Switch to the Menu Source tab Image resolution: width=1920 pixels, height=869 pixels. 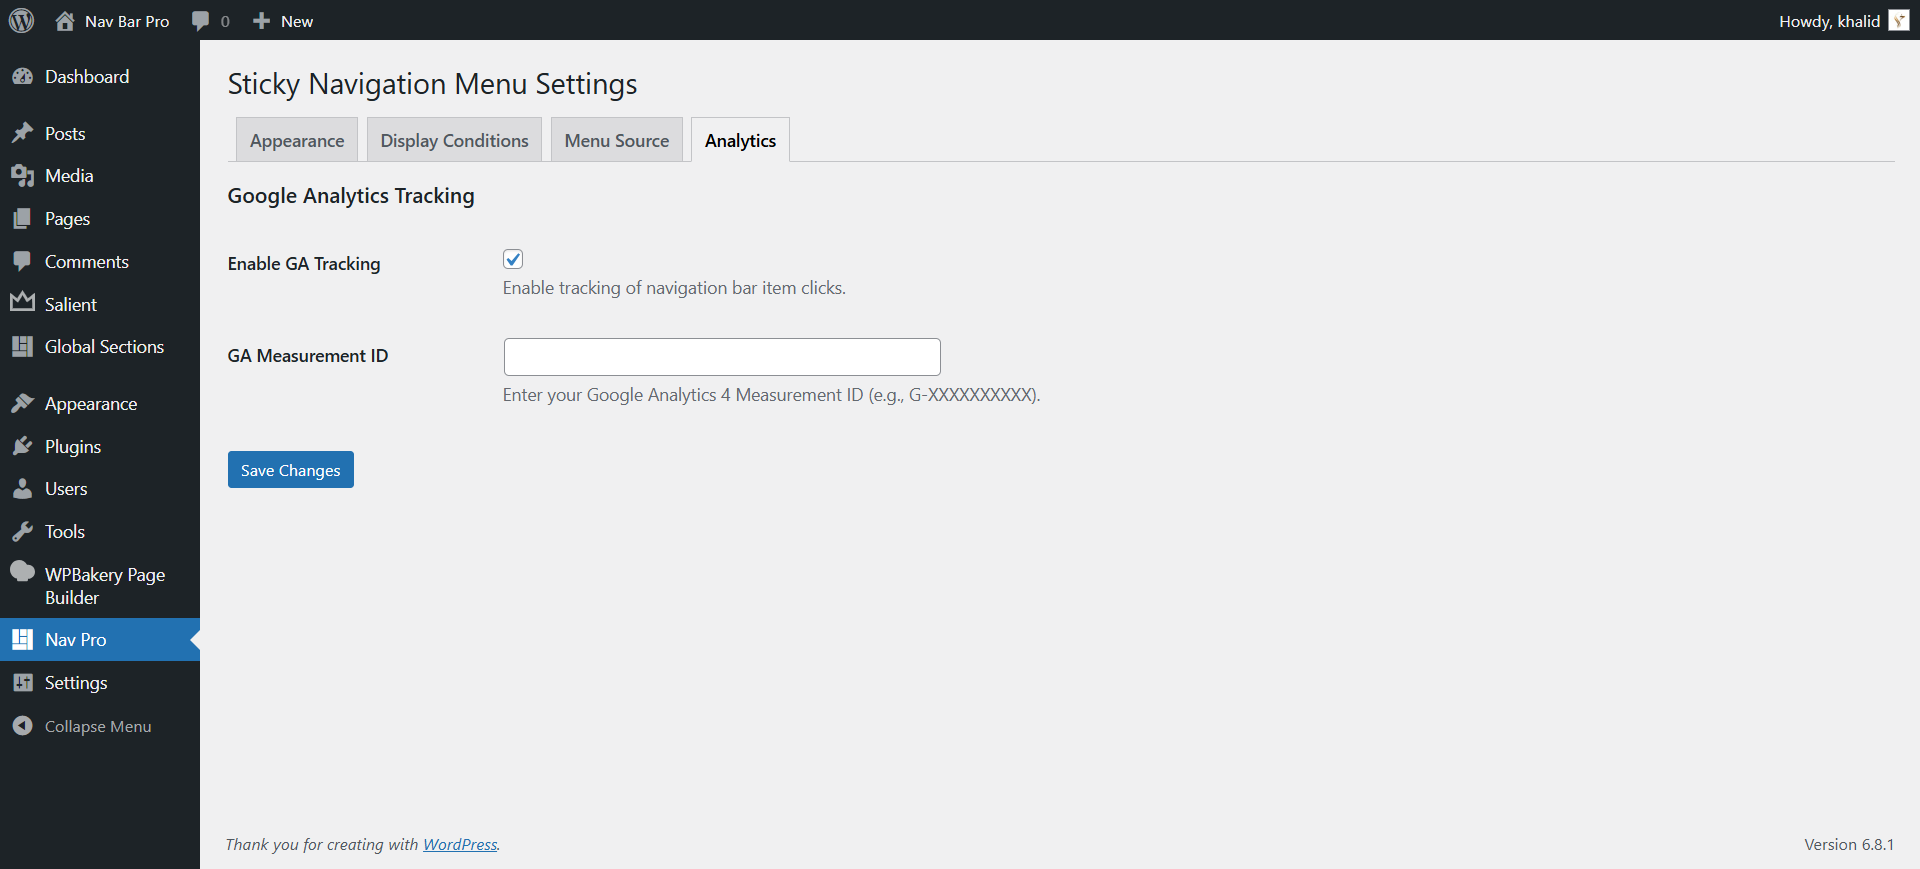pyautogui.click(x=617, y=140)
